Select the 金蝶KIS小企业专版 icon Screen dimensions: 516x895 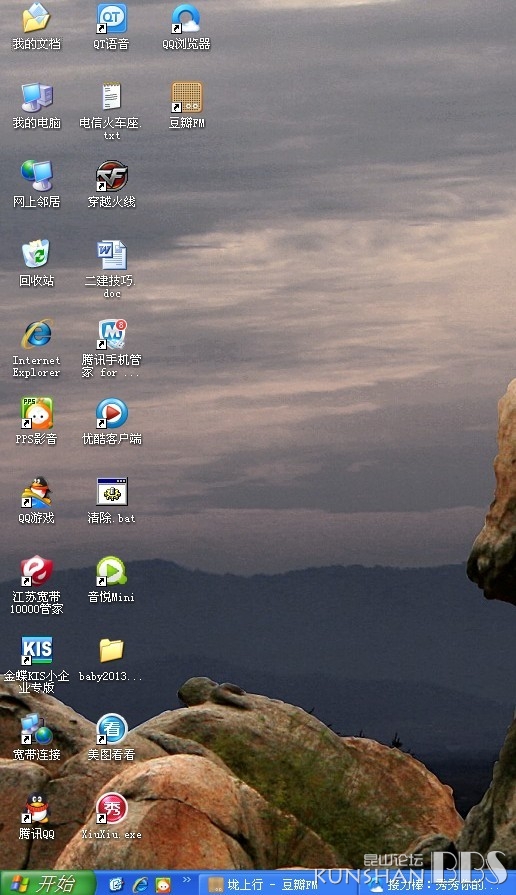click(37, 650)
